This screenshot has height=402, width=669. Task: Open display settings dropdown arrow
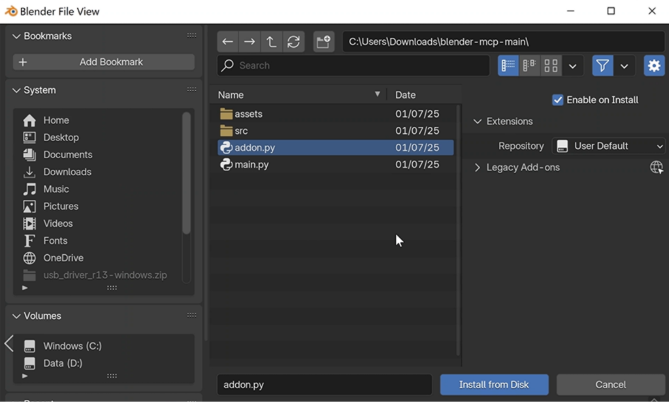coord(573,66)
